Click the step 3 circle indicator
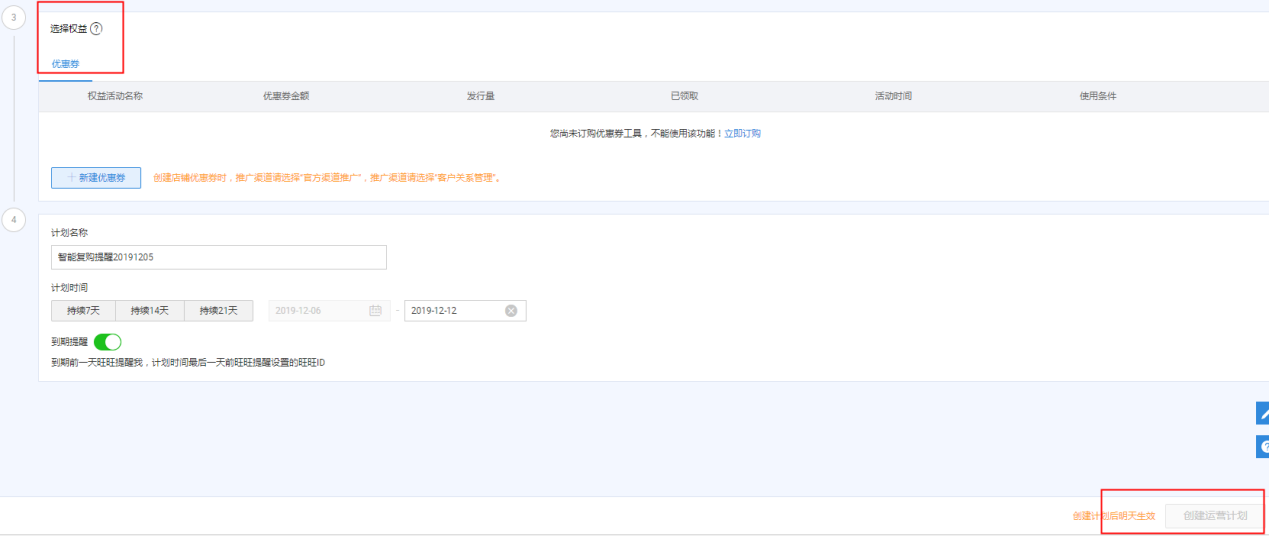 (x=13, y=19)
